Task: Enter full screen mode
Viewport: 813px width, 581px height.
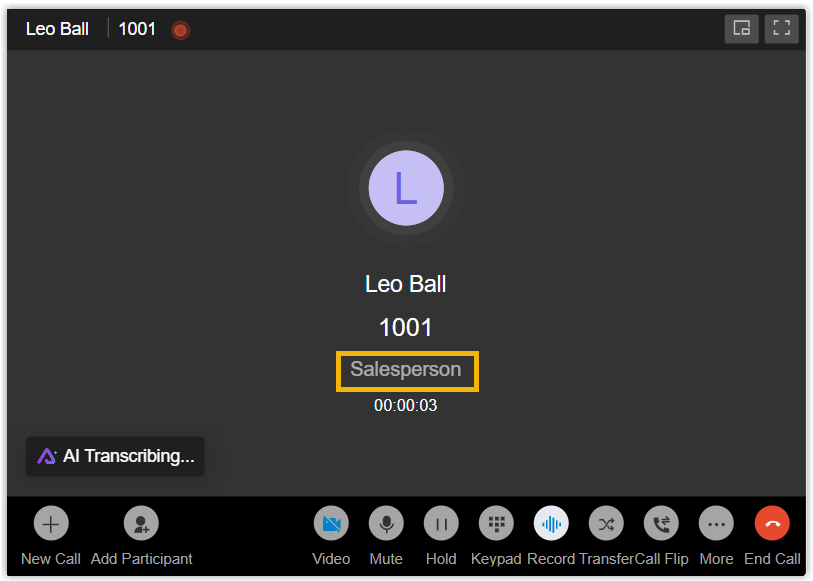Action: (x=781, y=28)
